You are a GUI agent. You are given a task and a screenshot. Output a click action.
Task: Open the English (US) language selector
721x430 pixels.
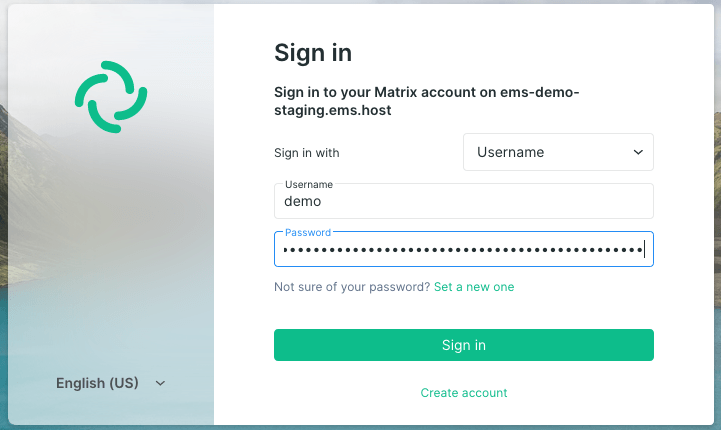(110, 383)
